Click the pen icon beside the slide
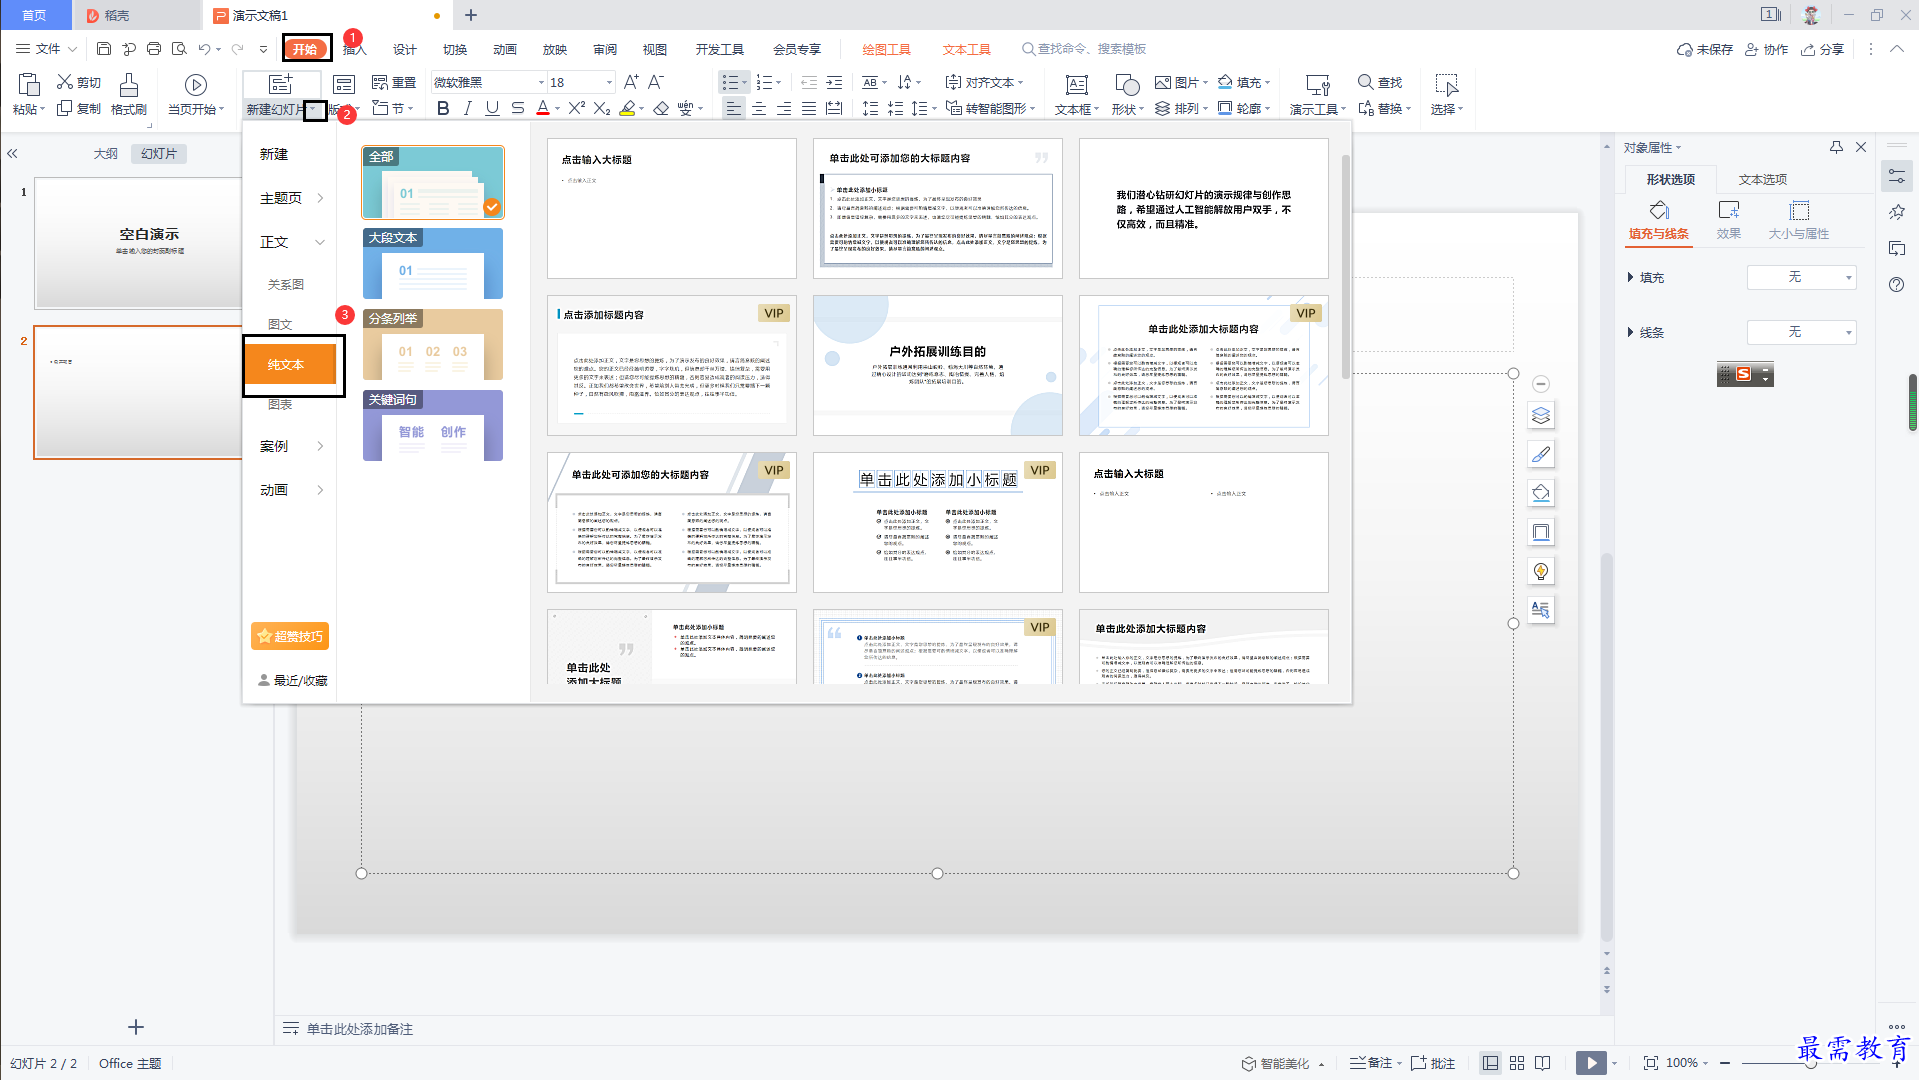This screenshot has width=1919, height=1080. pyautogui.click(x=1541, y=454)
